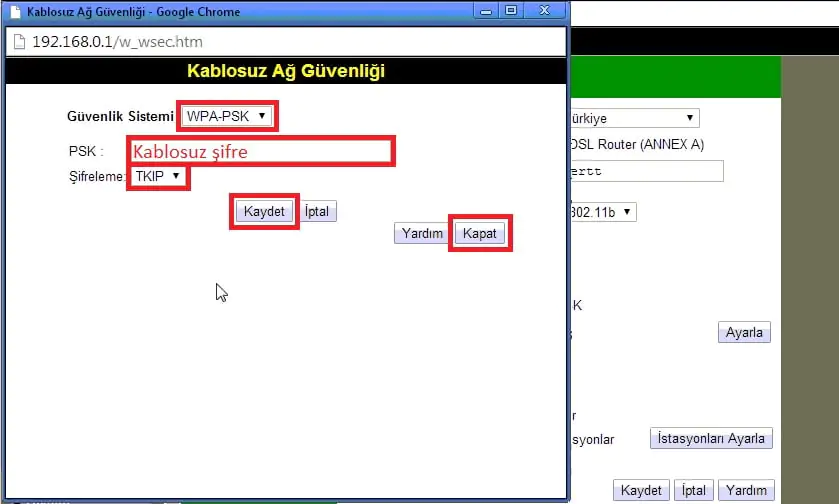
Task: Click the document icon in the title bar
Action: [x=16, y=12]
